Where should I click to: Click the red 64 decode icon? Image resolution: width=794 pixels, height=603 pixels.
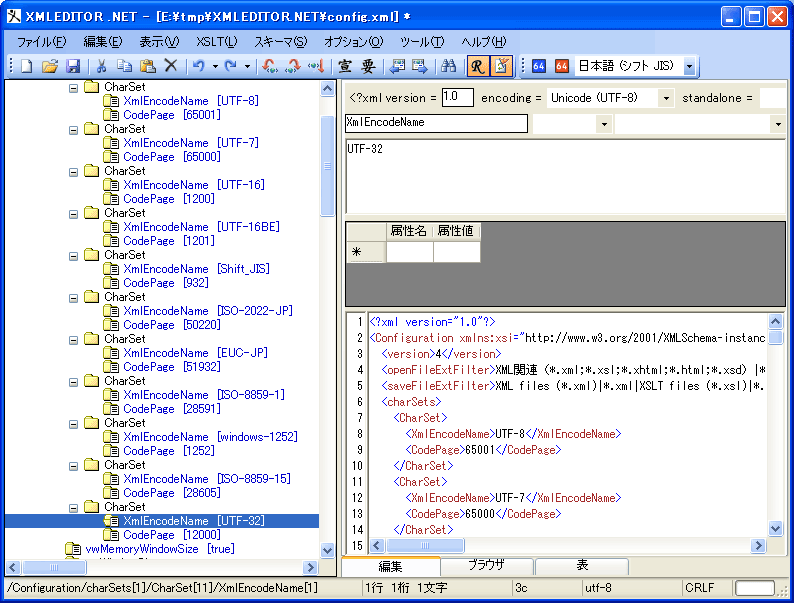(562, 66)
